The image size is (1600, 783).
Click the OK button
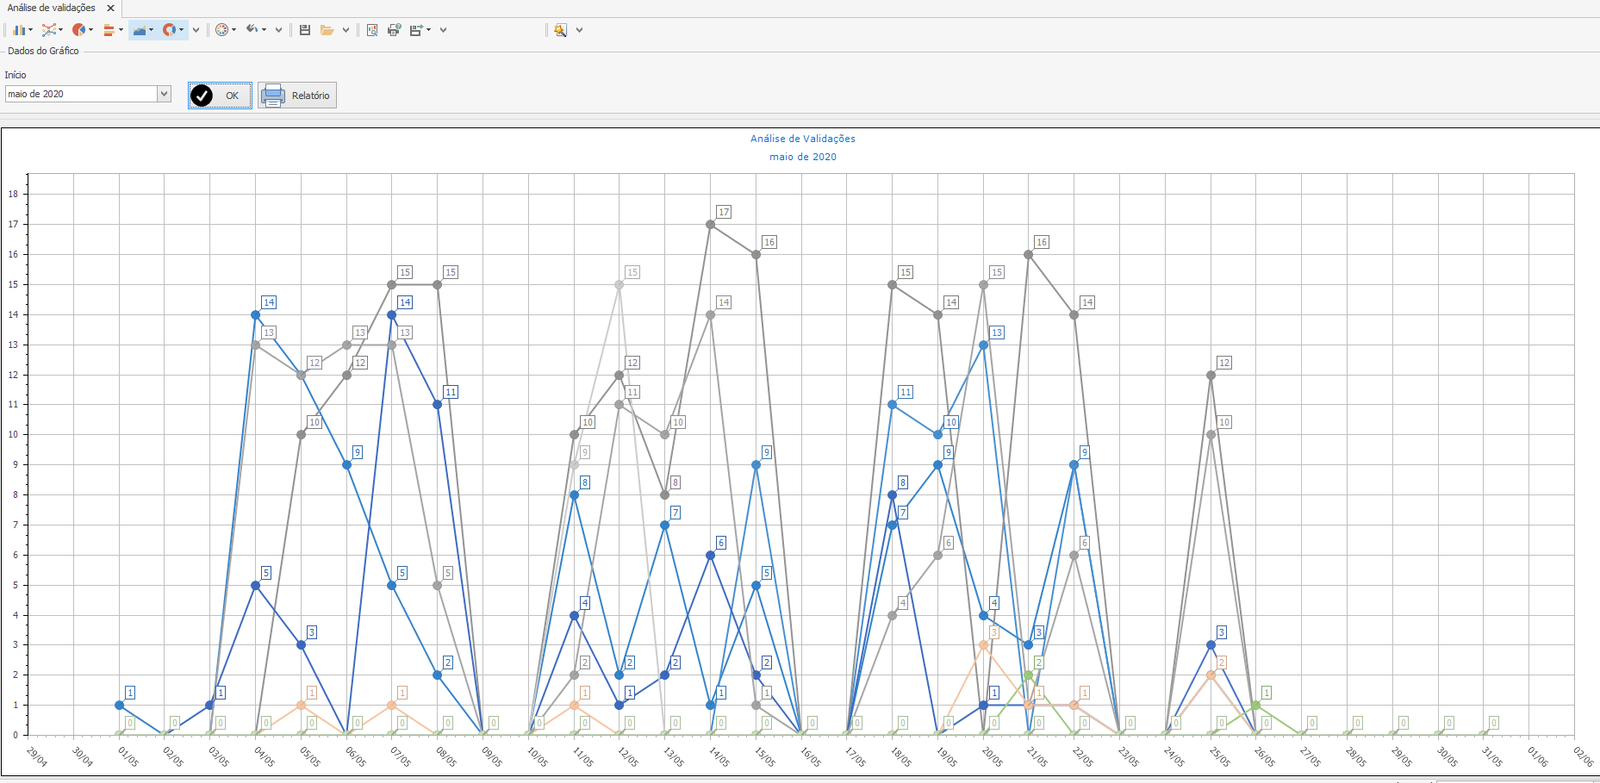220,95
